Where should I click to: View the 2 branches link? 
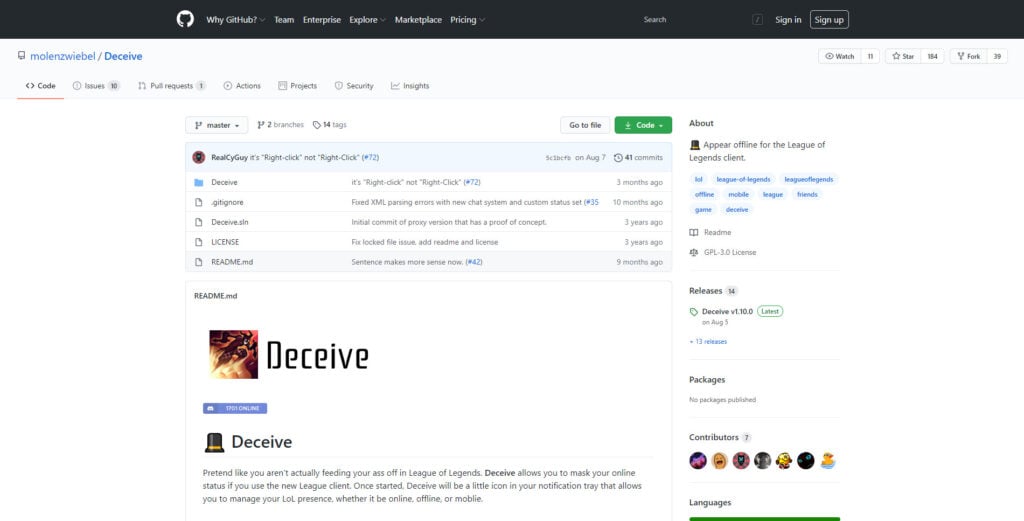280,125
